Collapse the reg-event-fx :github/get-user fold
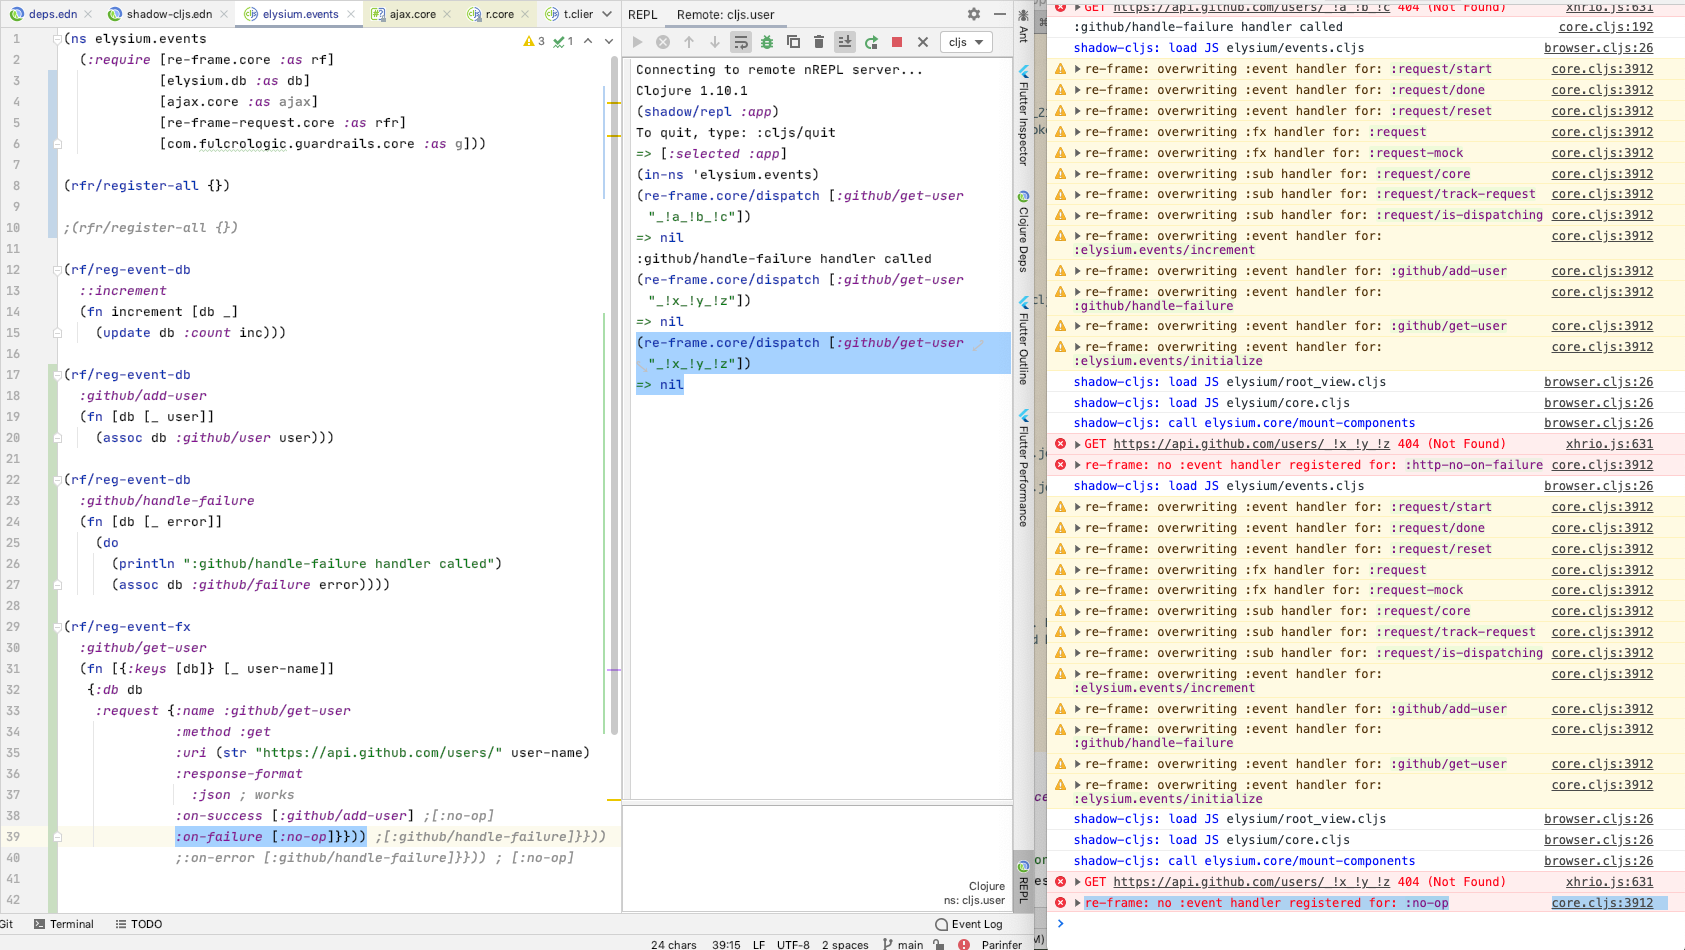 click(57, 627)
